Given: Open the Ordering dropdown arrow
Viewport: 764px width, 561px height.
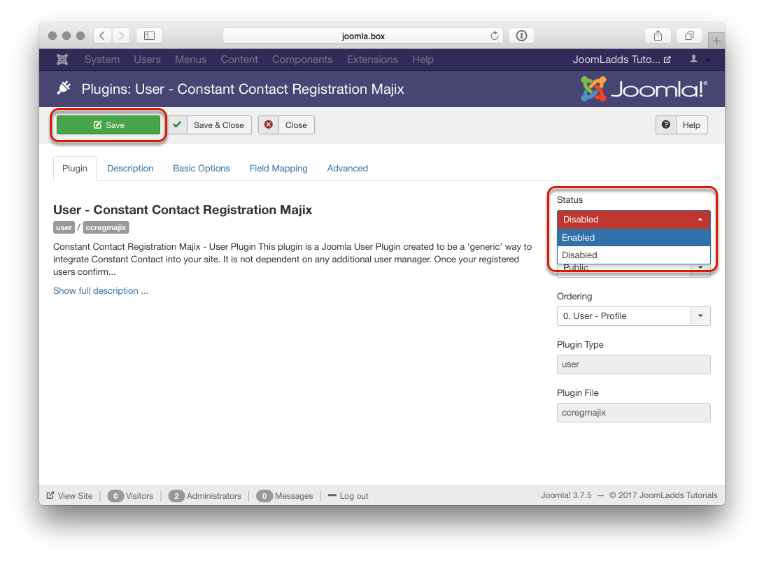Looking at the screenshot, I should tap(700, 316).
